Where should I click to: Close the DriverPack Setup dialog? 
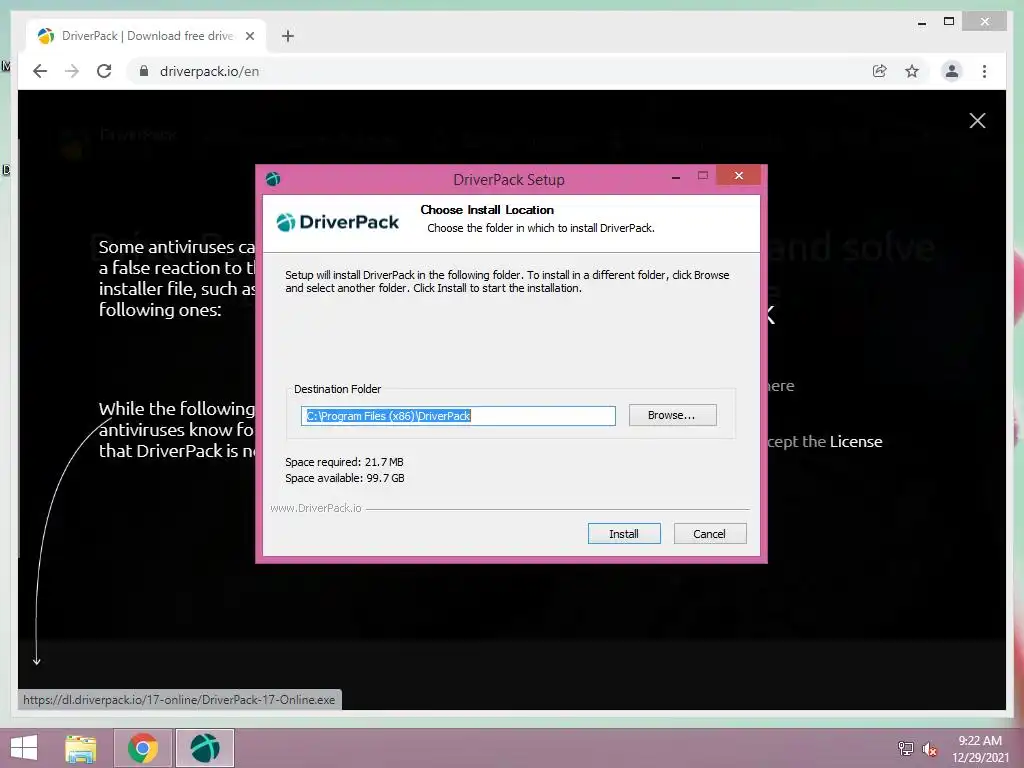(739, 175)
